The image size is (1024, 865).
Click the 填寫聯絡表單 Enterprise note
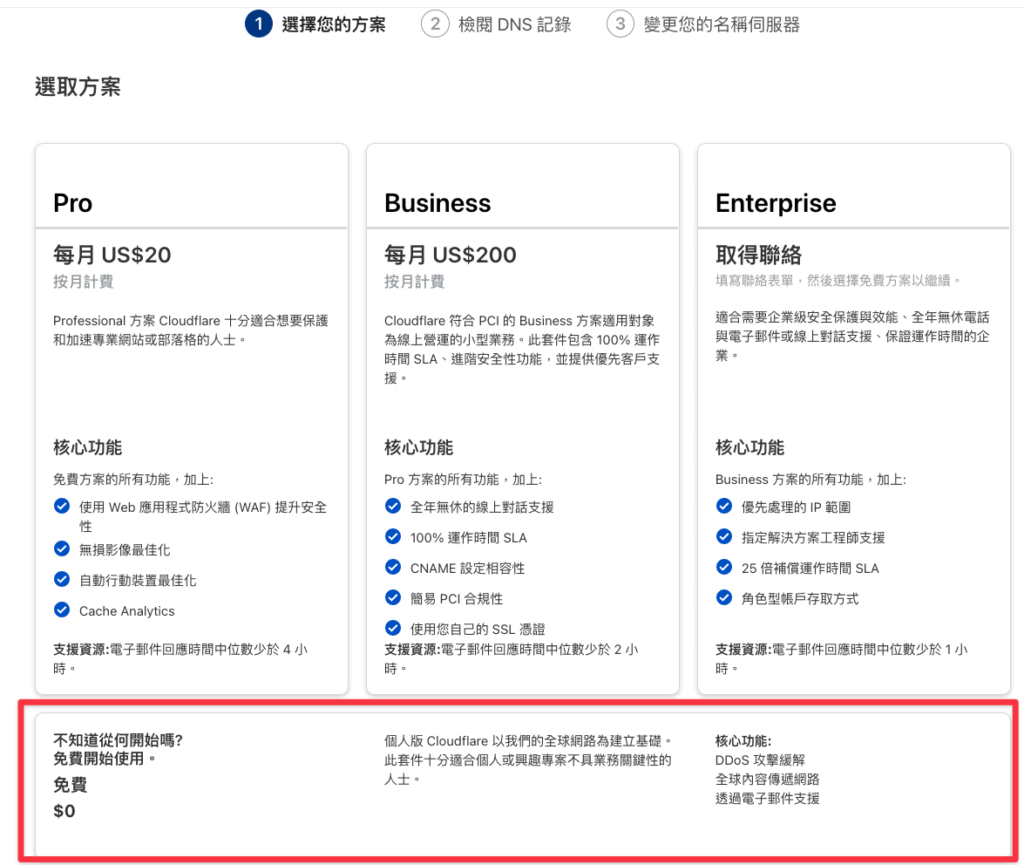[x=838, y=281]
